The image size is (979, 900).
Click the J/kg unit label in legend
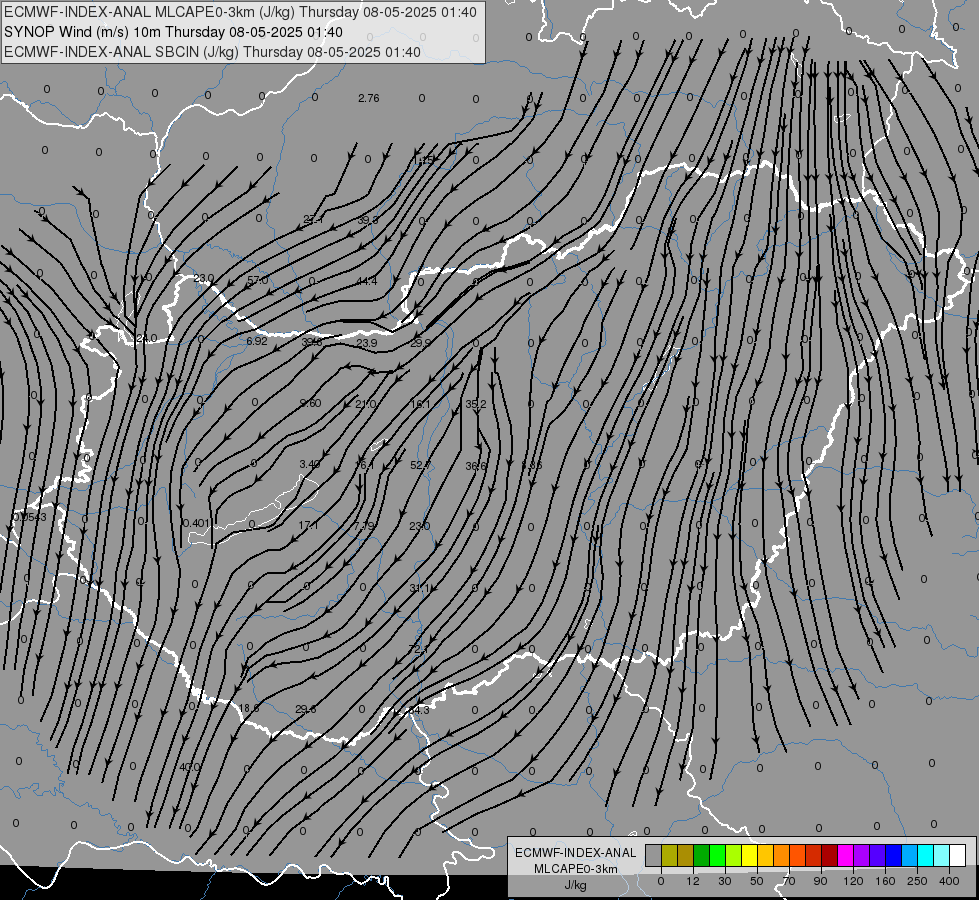click(x=575, y=885)
